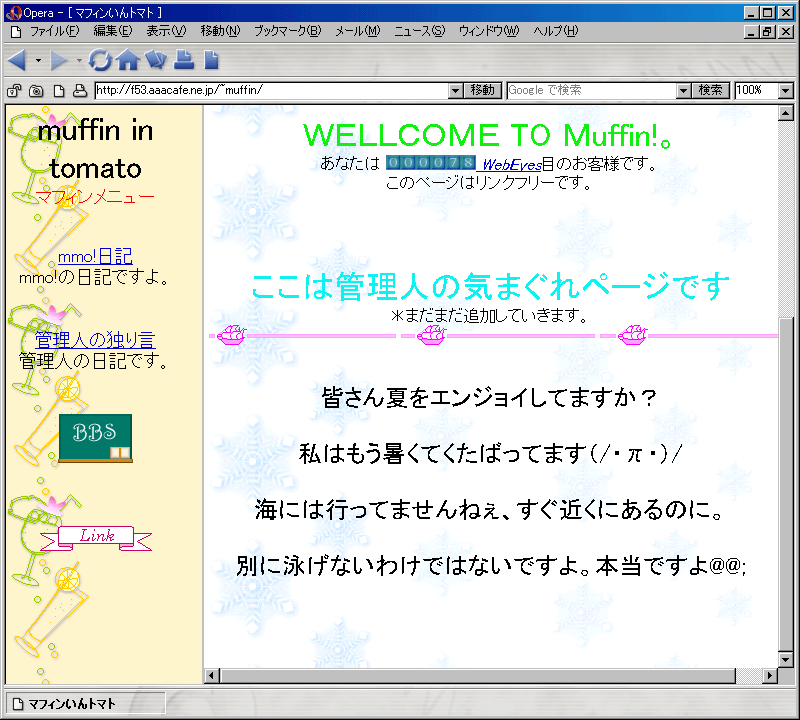The image size is (800, 720).
Task: Click the Forward navigation arrow
Action: coord(59,60)
